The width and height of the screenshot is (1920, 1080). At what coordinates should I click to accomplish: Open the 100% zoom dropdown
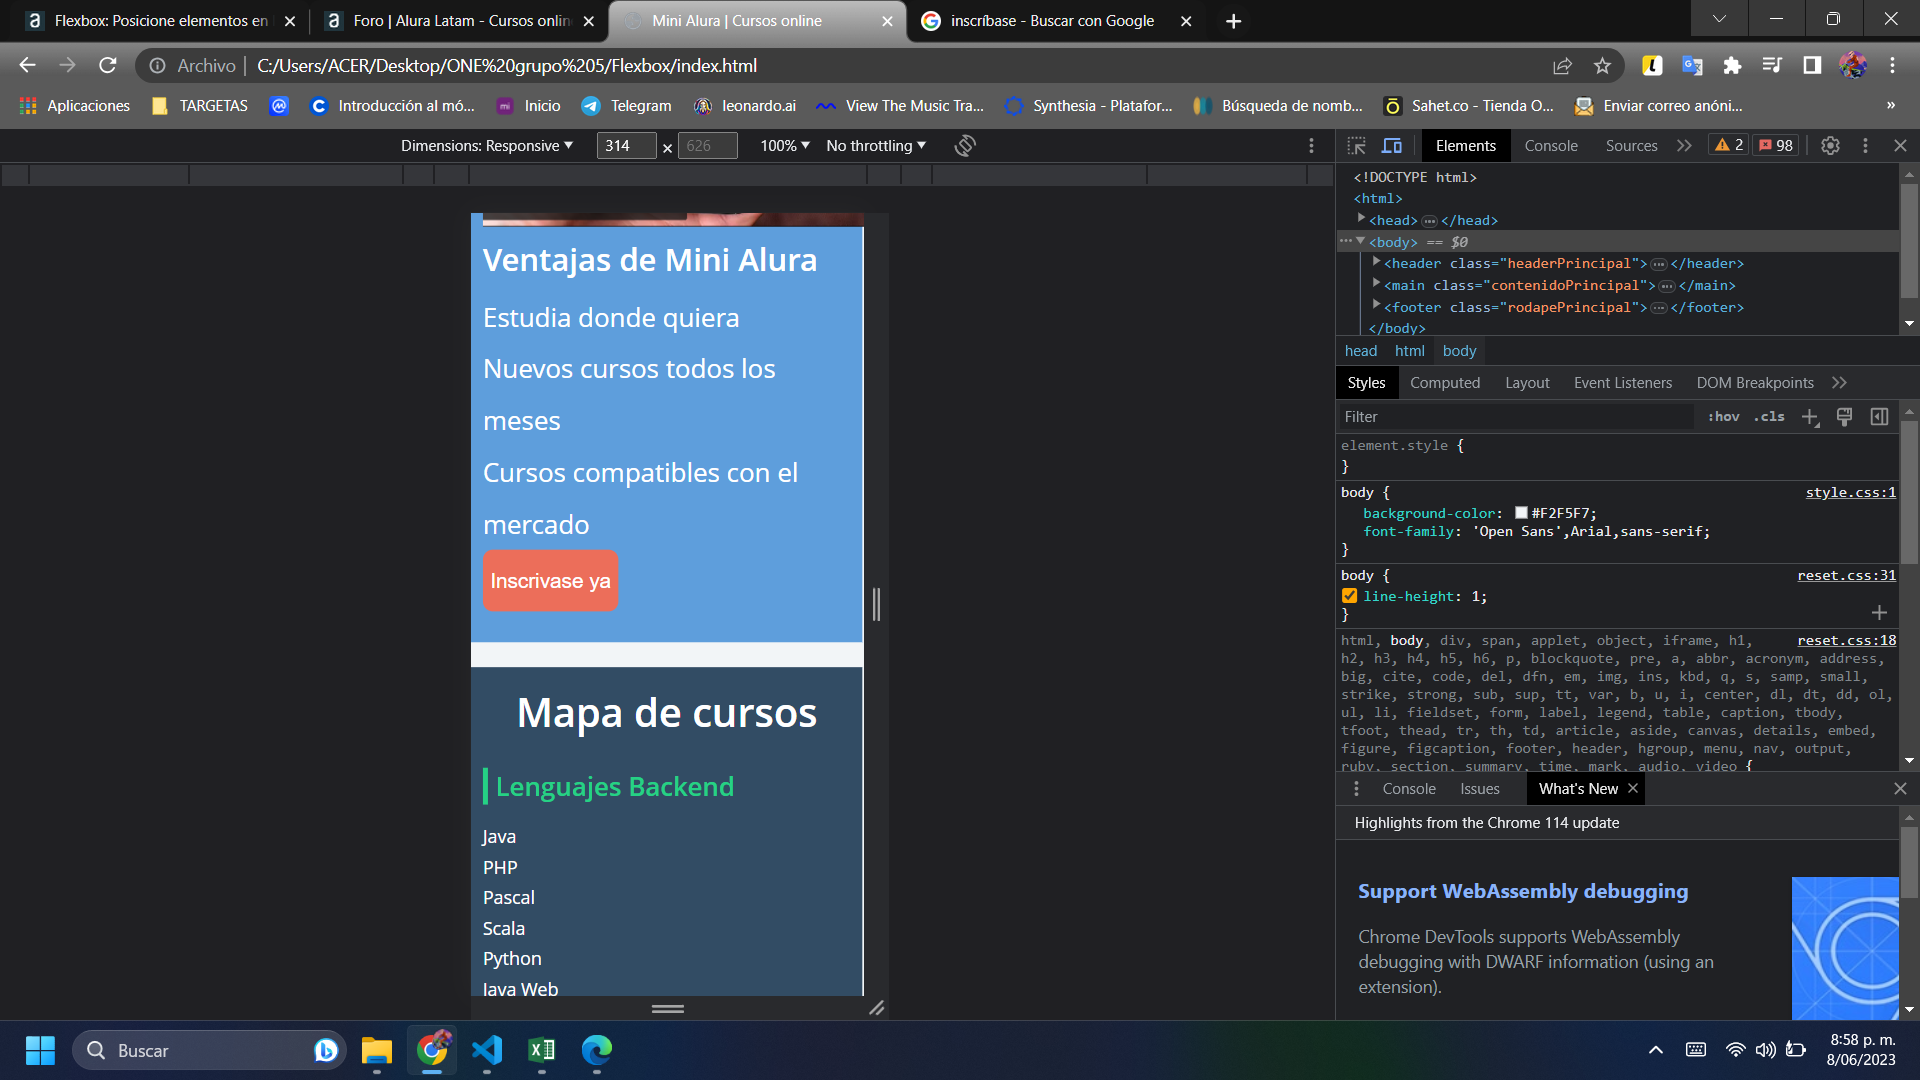[x=785, y=146]
